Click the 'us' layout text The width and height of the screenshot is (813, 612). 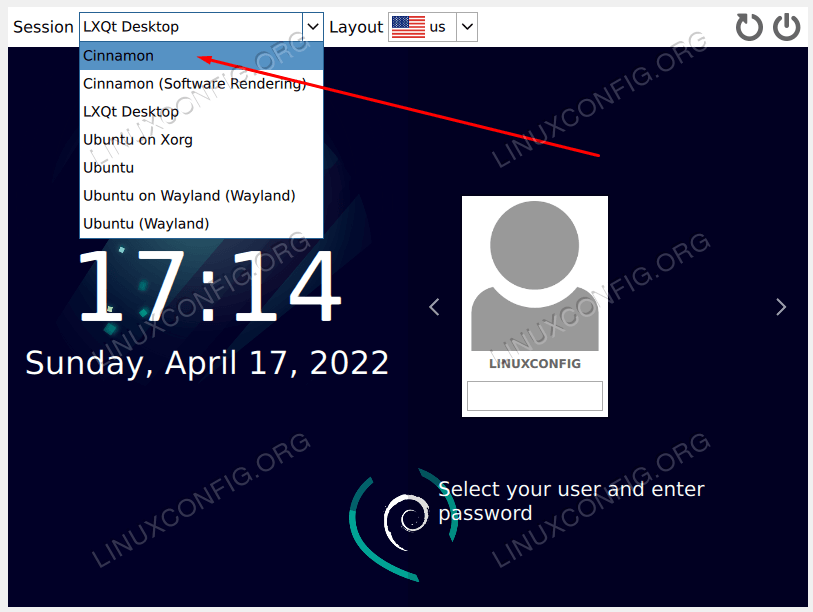coord(438,27)
